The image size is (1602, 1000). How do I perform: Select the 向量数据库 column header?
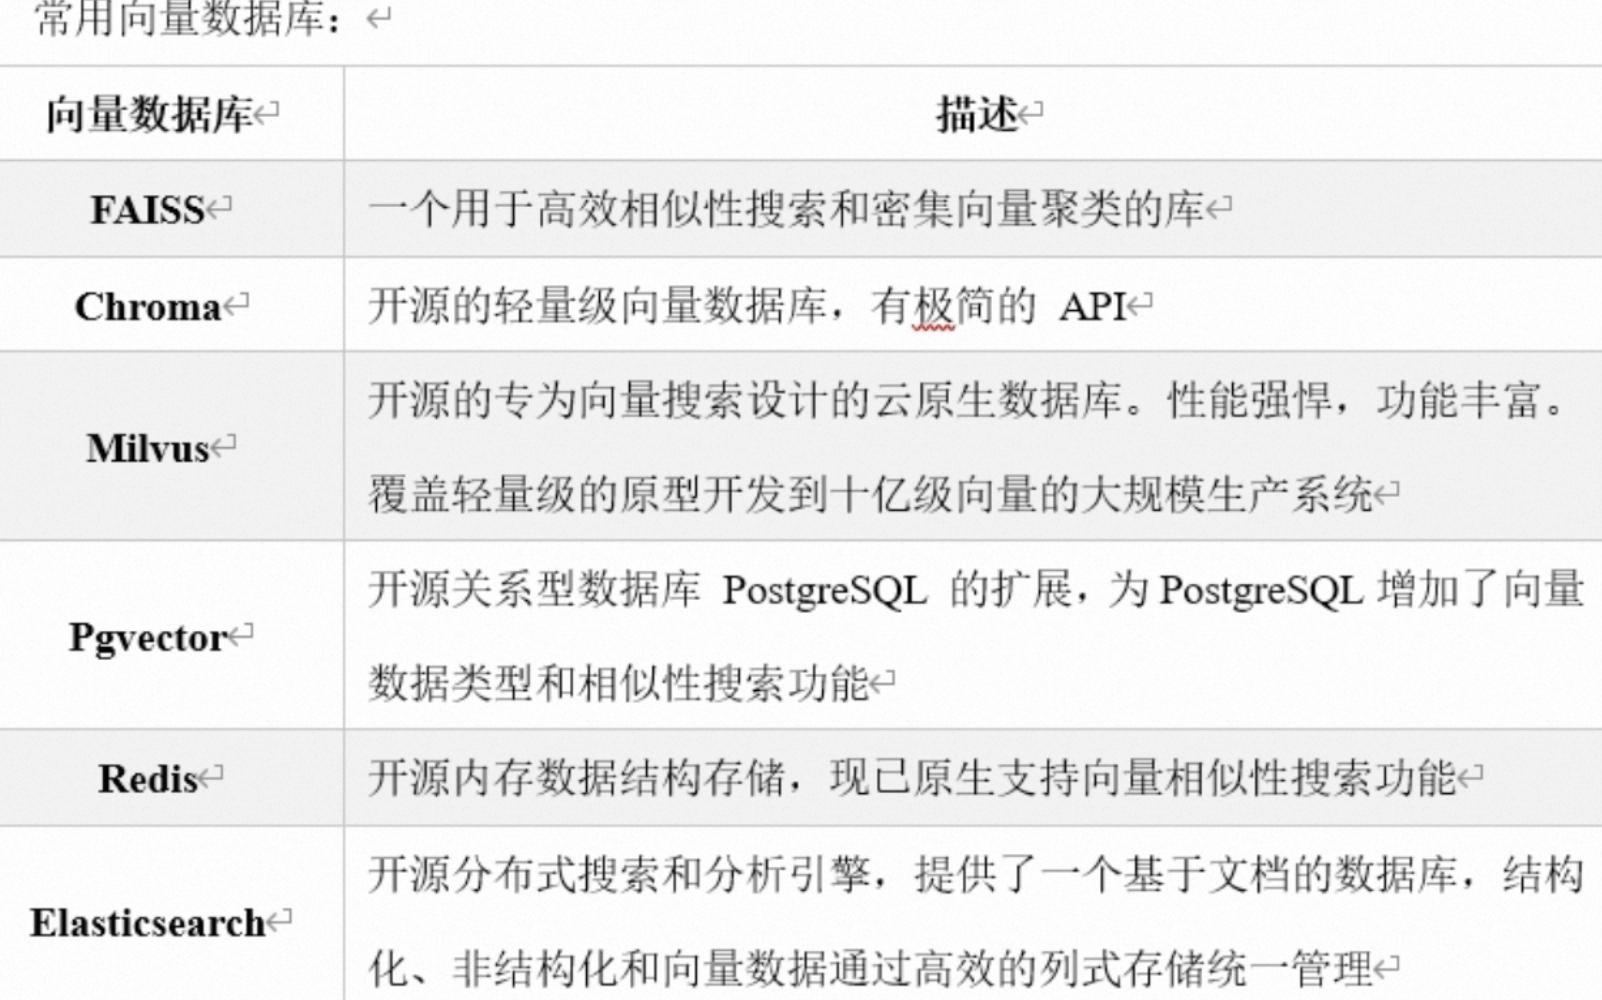click(149, 115)
